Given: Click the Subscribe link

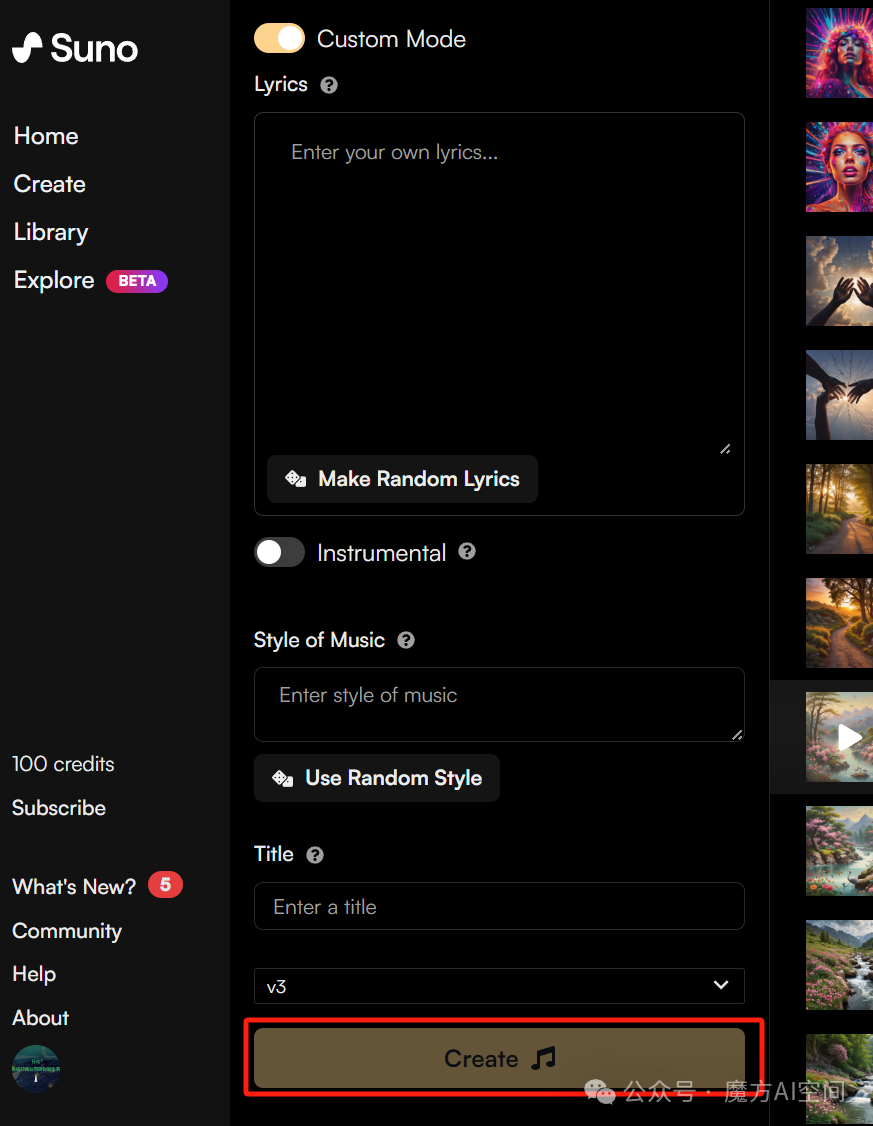Looking at the screenshot, I should tap(59, 808).
